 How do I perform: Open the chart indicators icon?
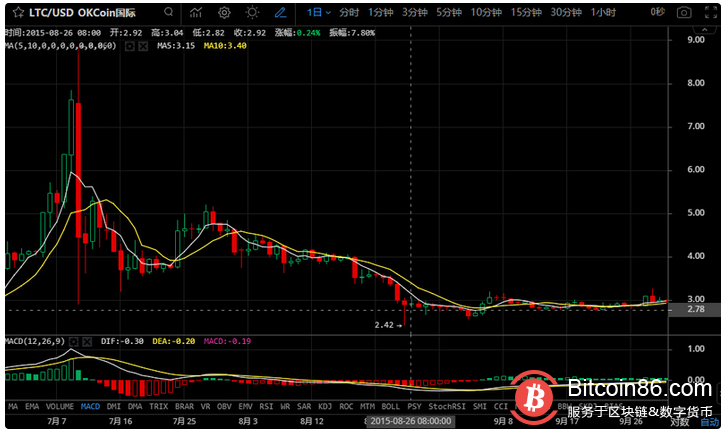[x=196, y=12]
